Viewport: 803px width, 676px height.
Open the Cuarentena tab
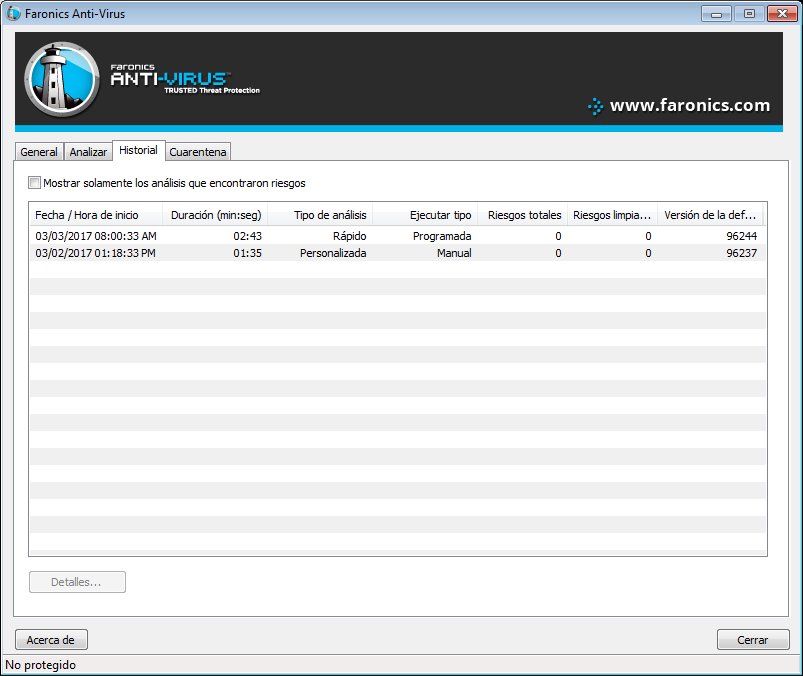(198, 152)
